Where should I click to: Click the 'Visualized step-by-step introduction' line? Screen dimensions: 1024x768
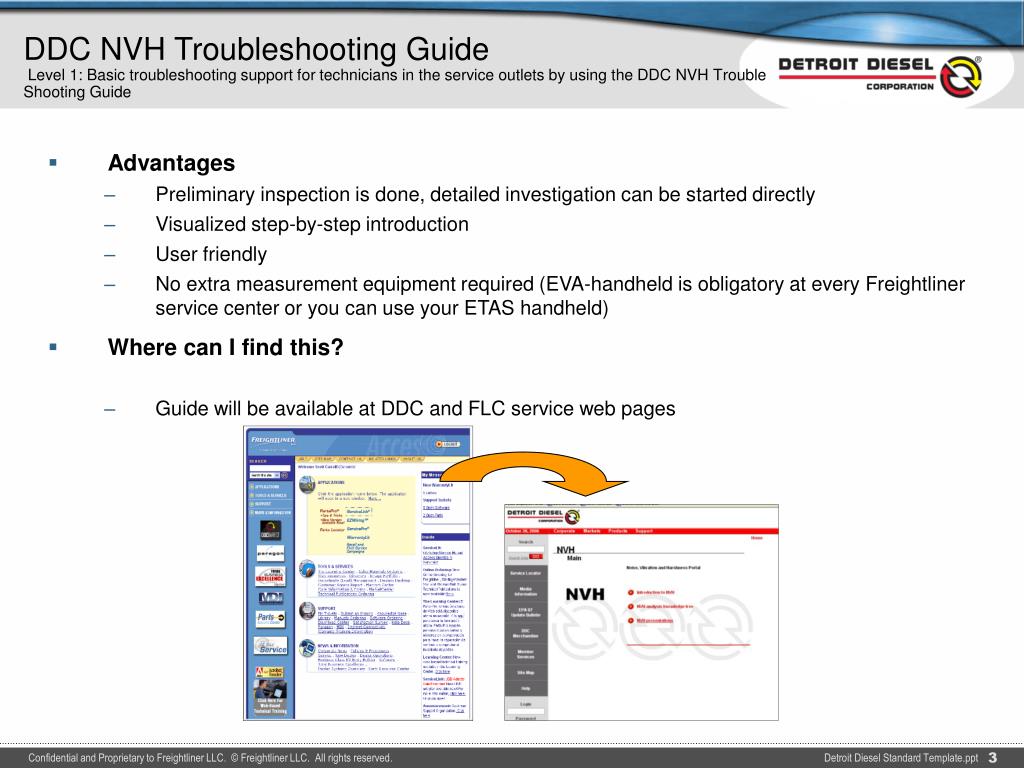(x=312, y=224)
